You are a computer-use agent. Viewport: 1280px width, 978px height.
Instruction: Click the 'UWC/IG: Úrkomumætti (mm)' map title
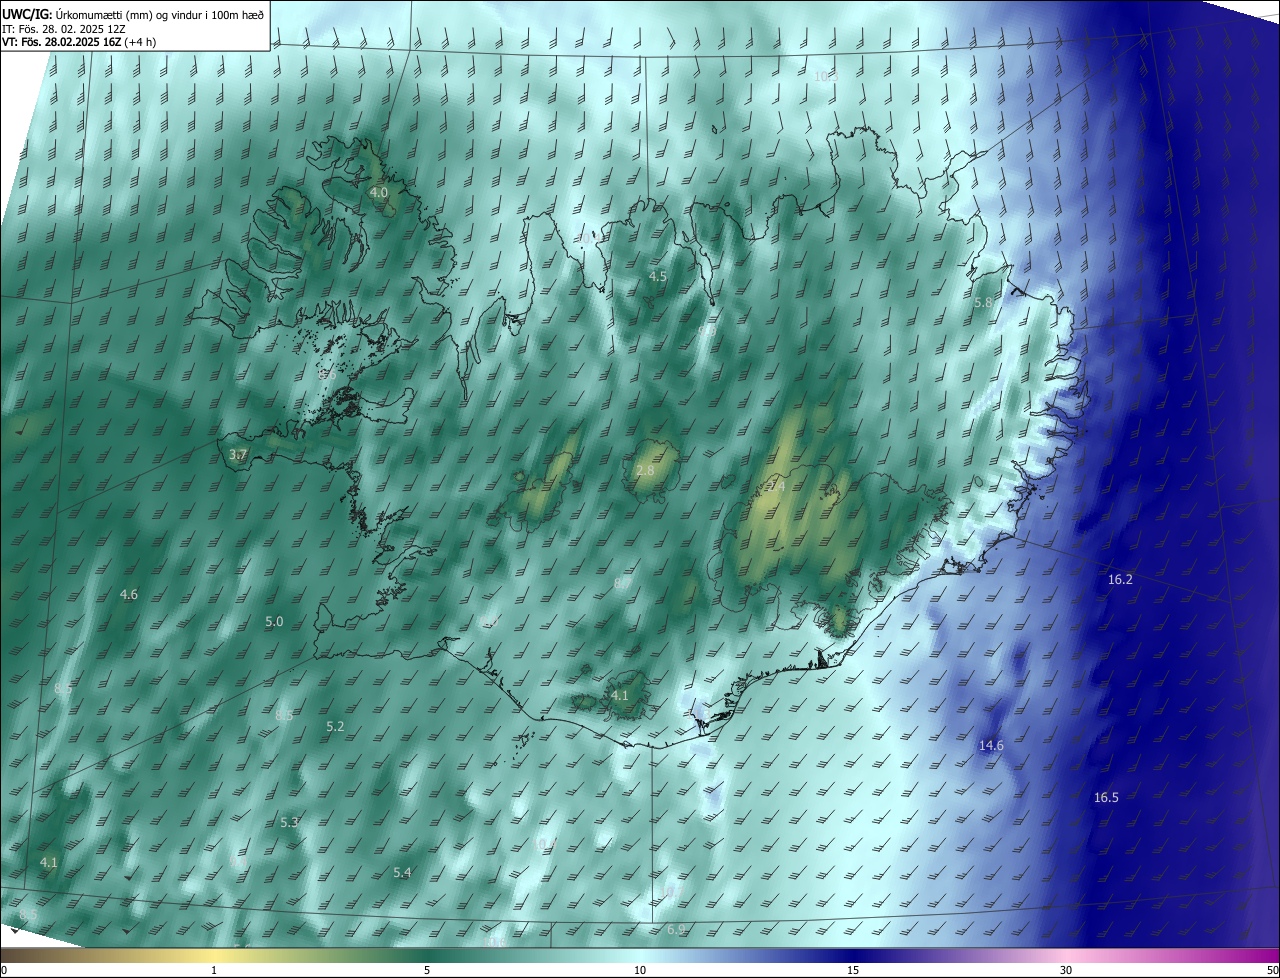click(x=135, y=14)
